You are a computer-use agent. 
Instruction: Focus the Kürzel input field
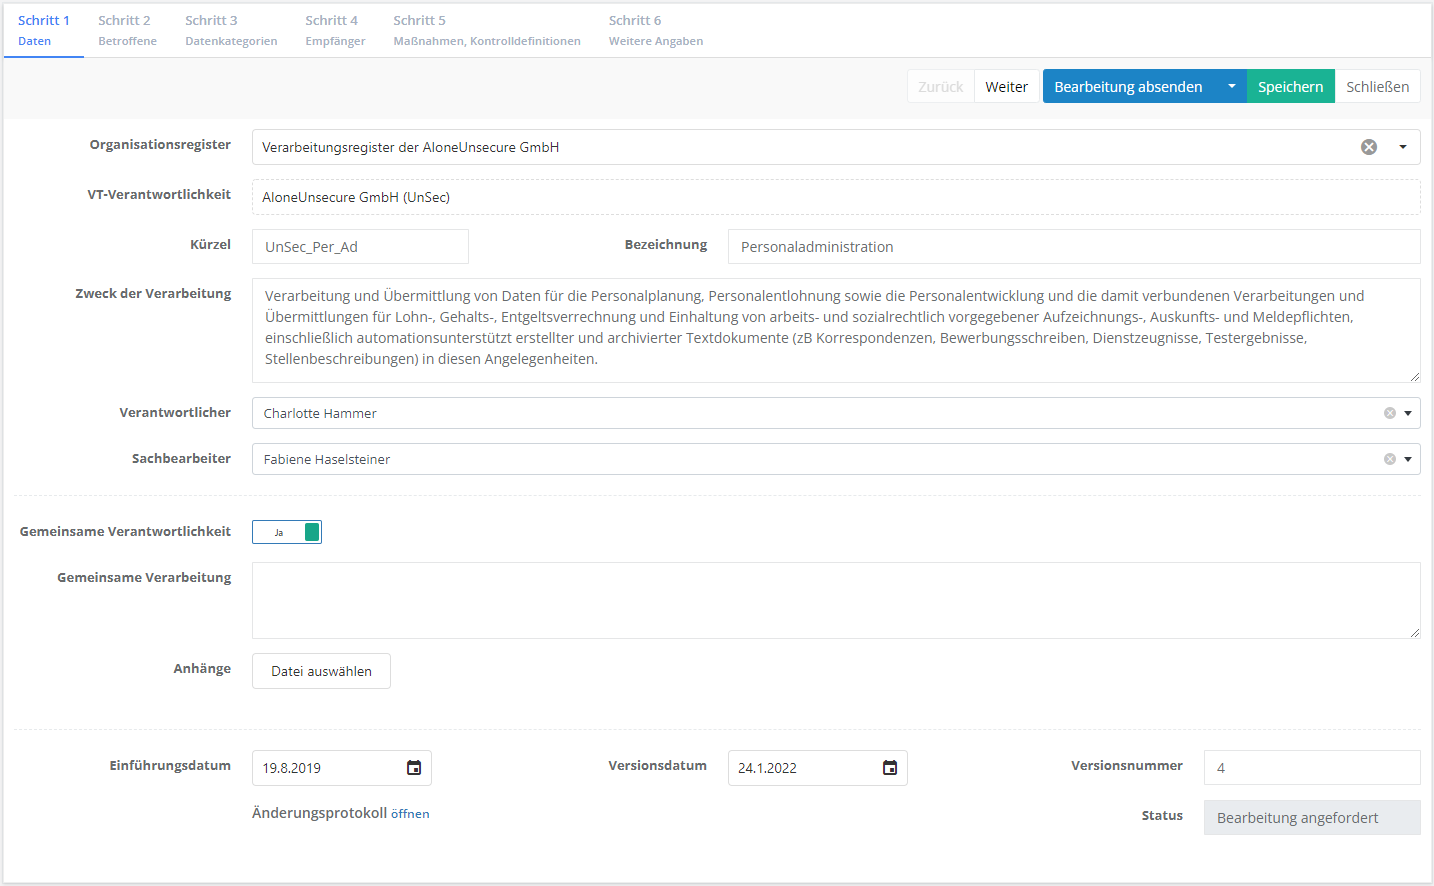tap(360, 247)
